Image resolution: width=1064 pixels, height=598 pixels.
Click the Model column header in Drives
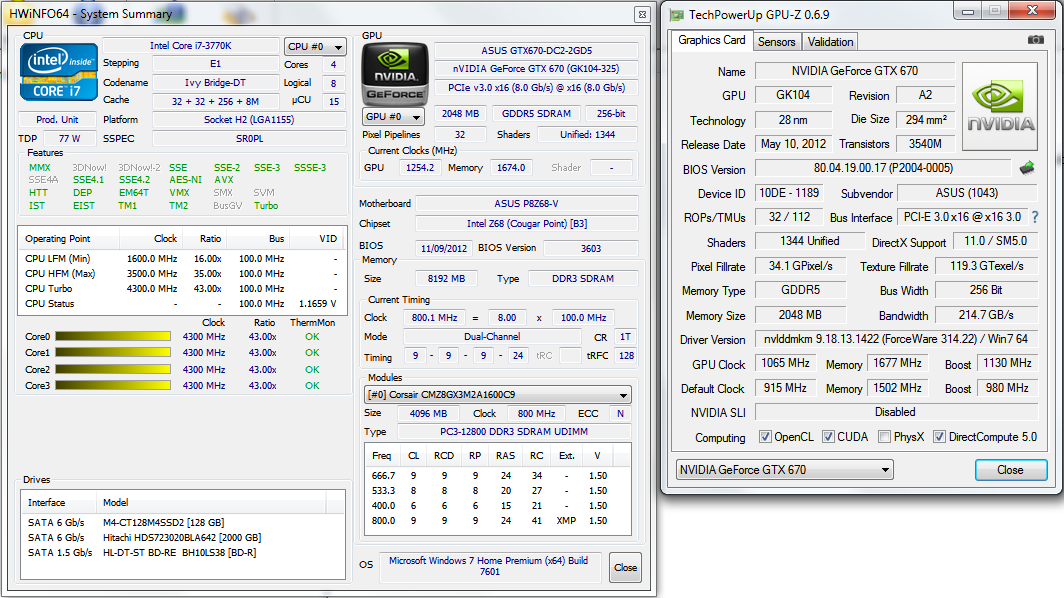[x=211, y=502]
